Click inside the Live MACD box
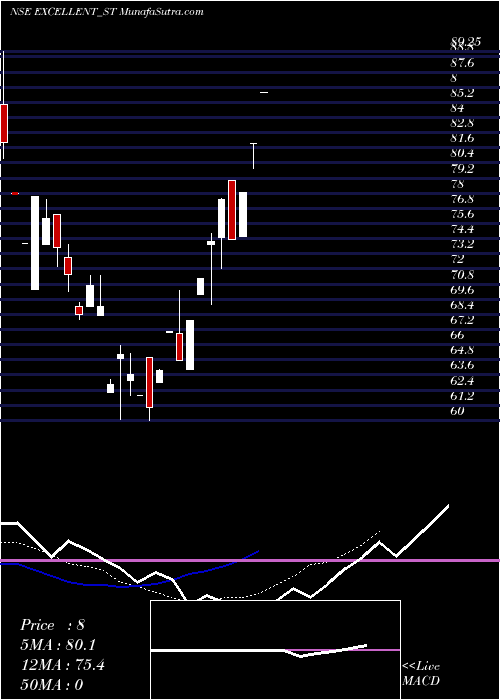500x700 pixels. coord(275,650)
